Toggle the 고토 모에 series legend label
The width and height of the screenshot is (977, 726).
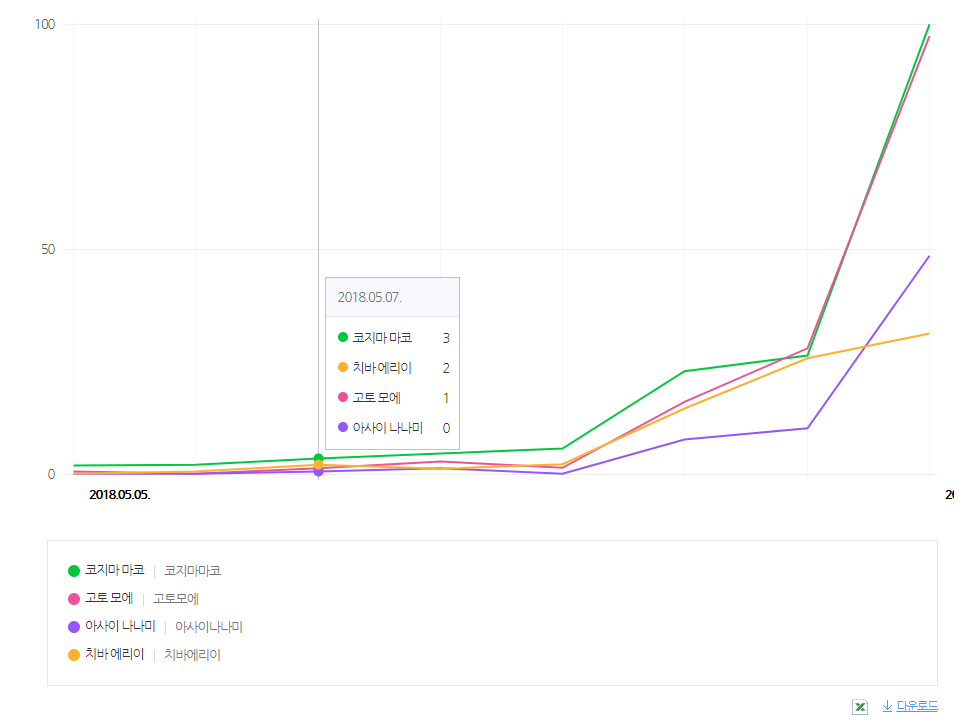pos(109,599)
